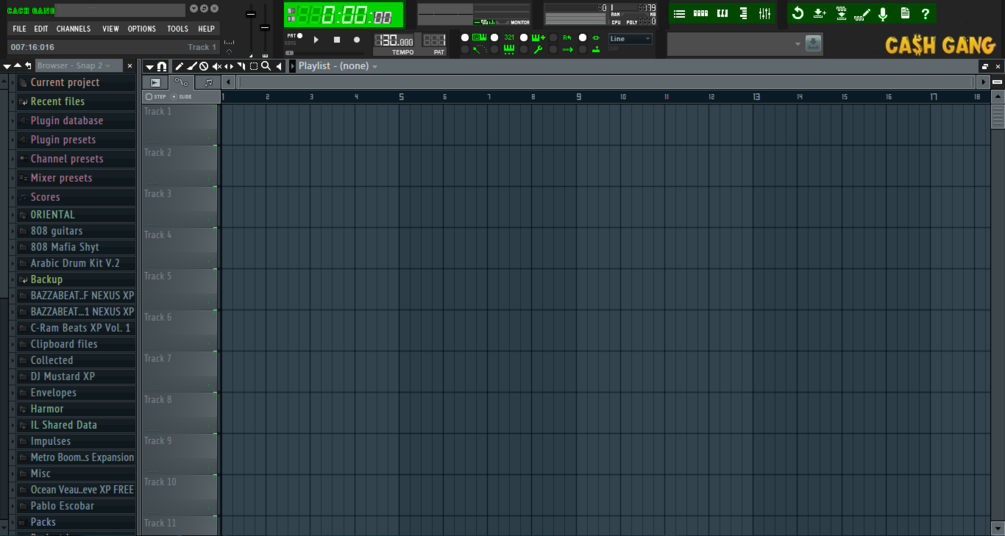Open the EDIT menu
This screenshot has height=536, width=1005.
tap(41, 29)
